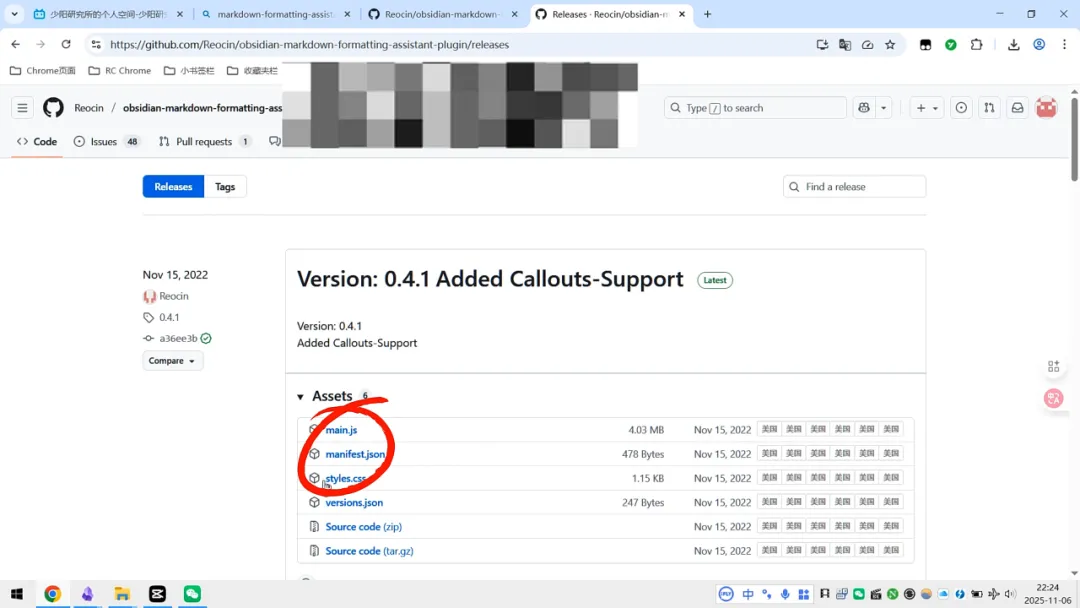Bookmark this page with star icon

point(890,45)
